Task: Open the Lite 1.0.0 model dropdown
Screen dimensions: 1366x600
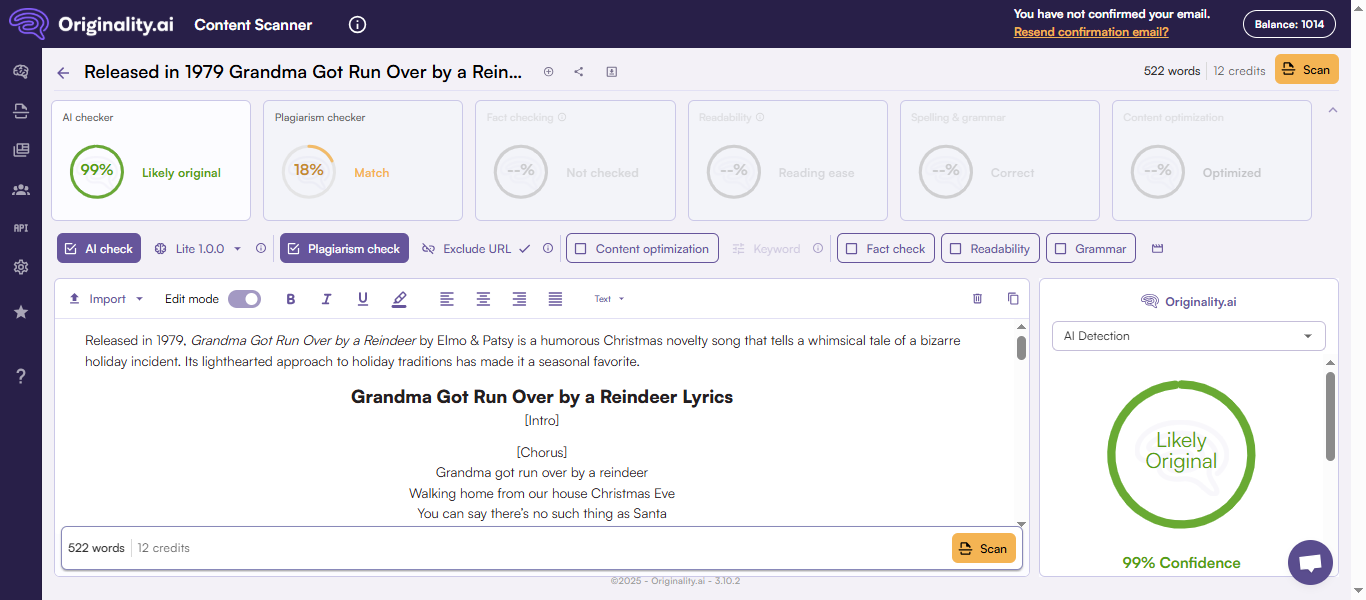Action: [x=199, y=249]
